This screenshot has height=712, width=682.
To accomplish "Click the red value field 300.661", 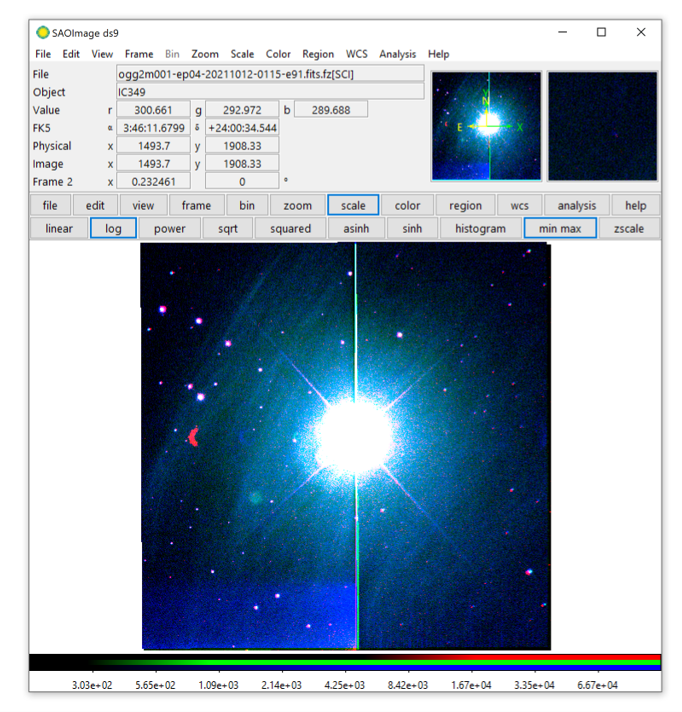I will (153, 109).
